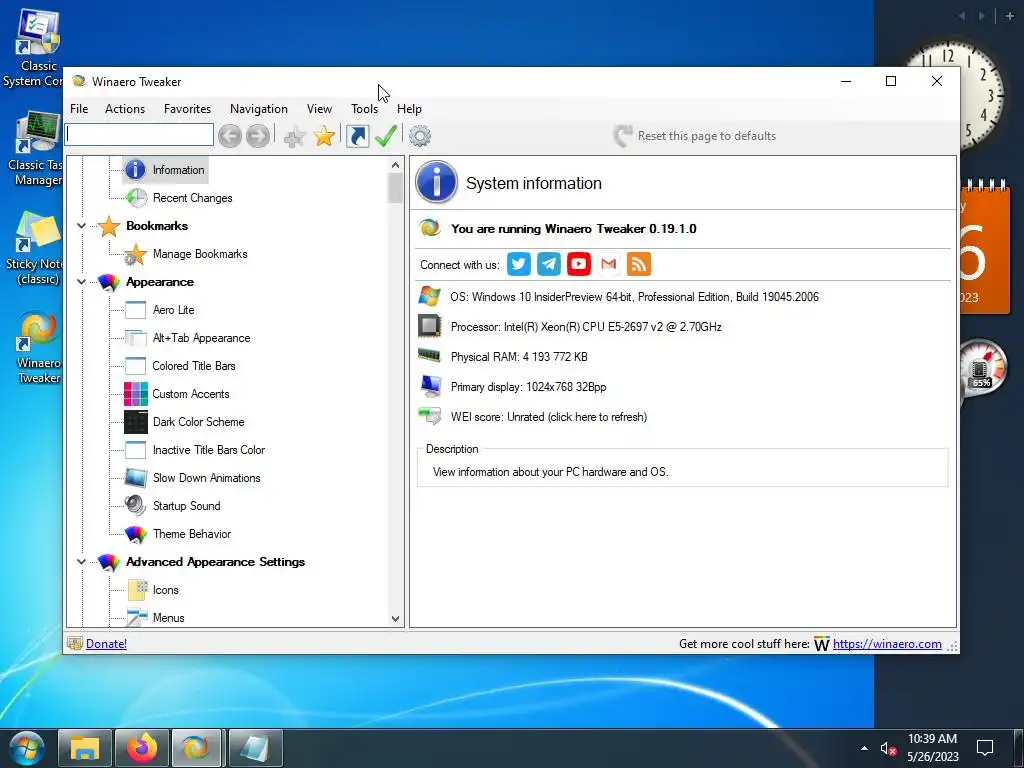
Task: Open the https://winaero.com link
Action: (887, 644)
